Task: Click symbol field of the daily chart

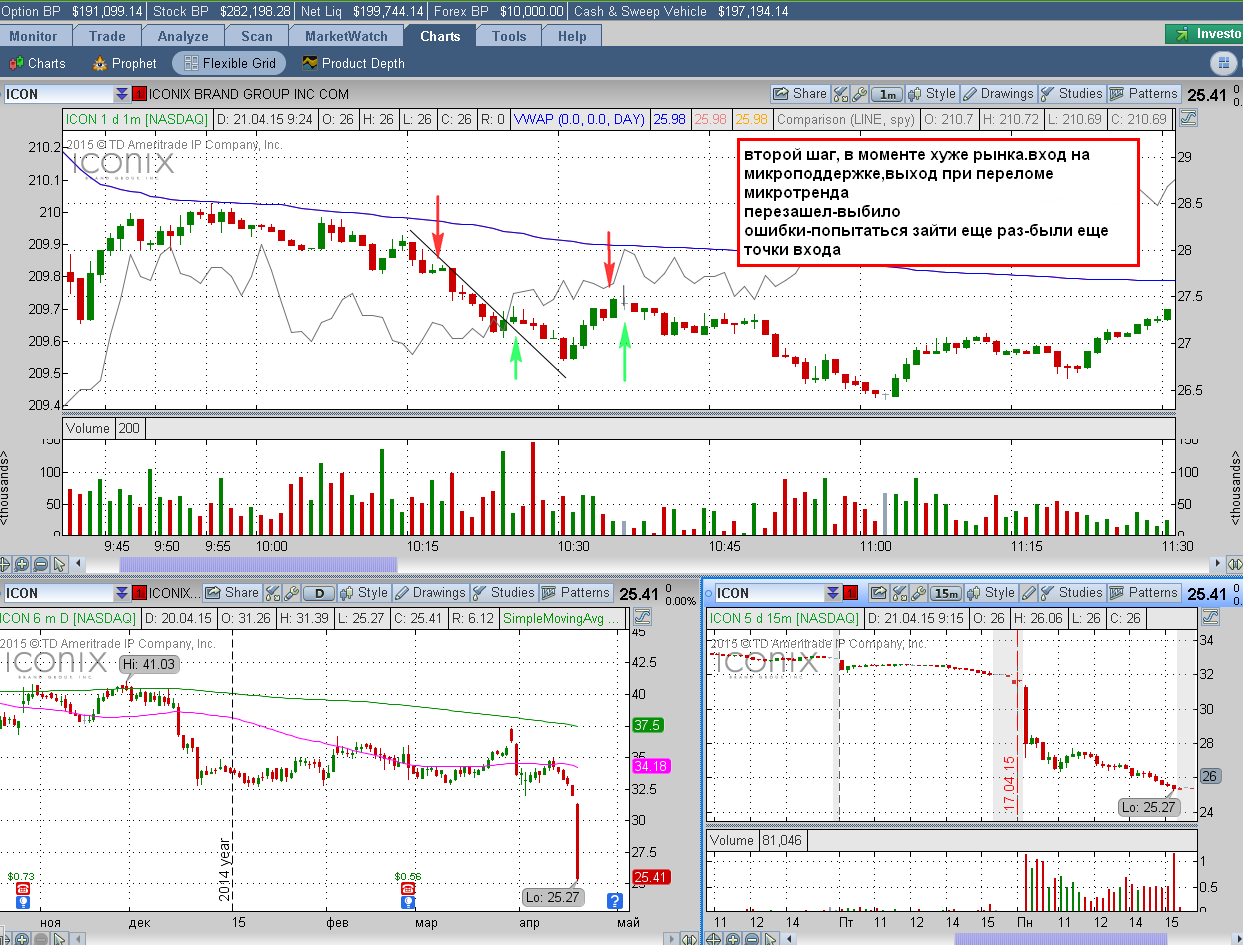Action: [x=58, y=593]
